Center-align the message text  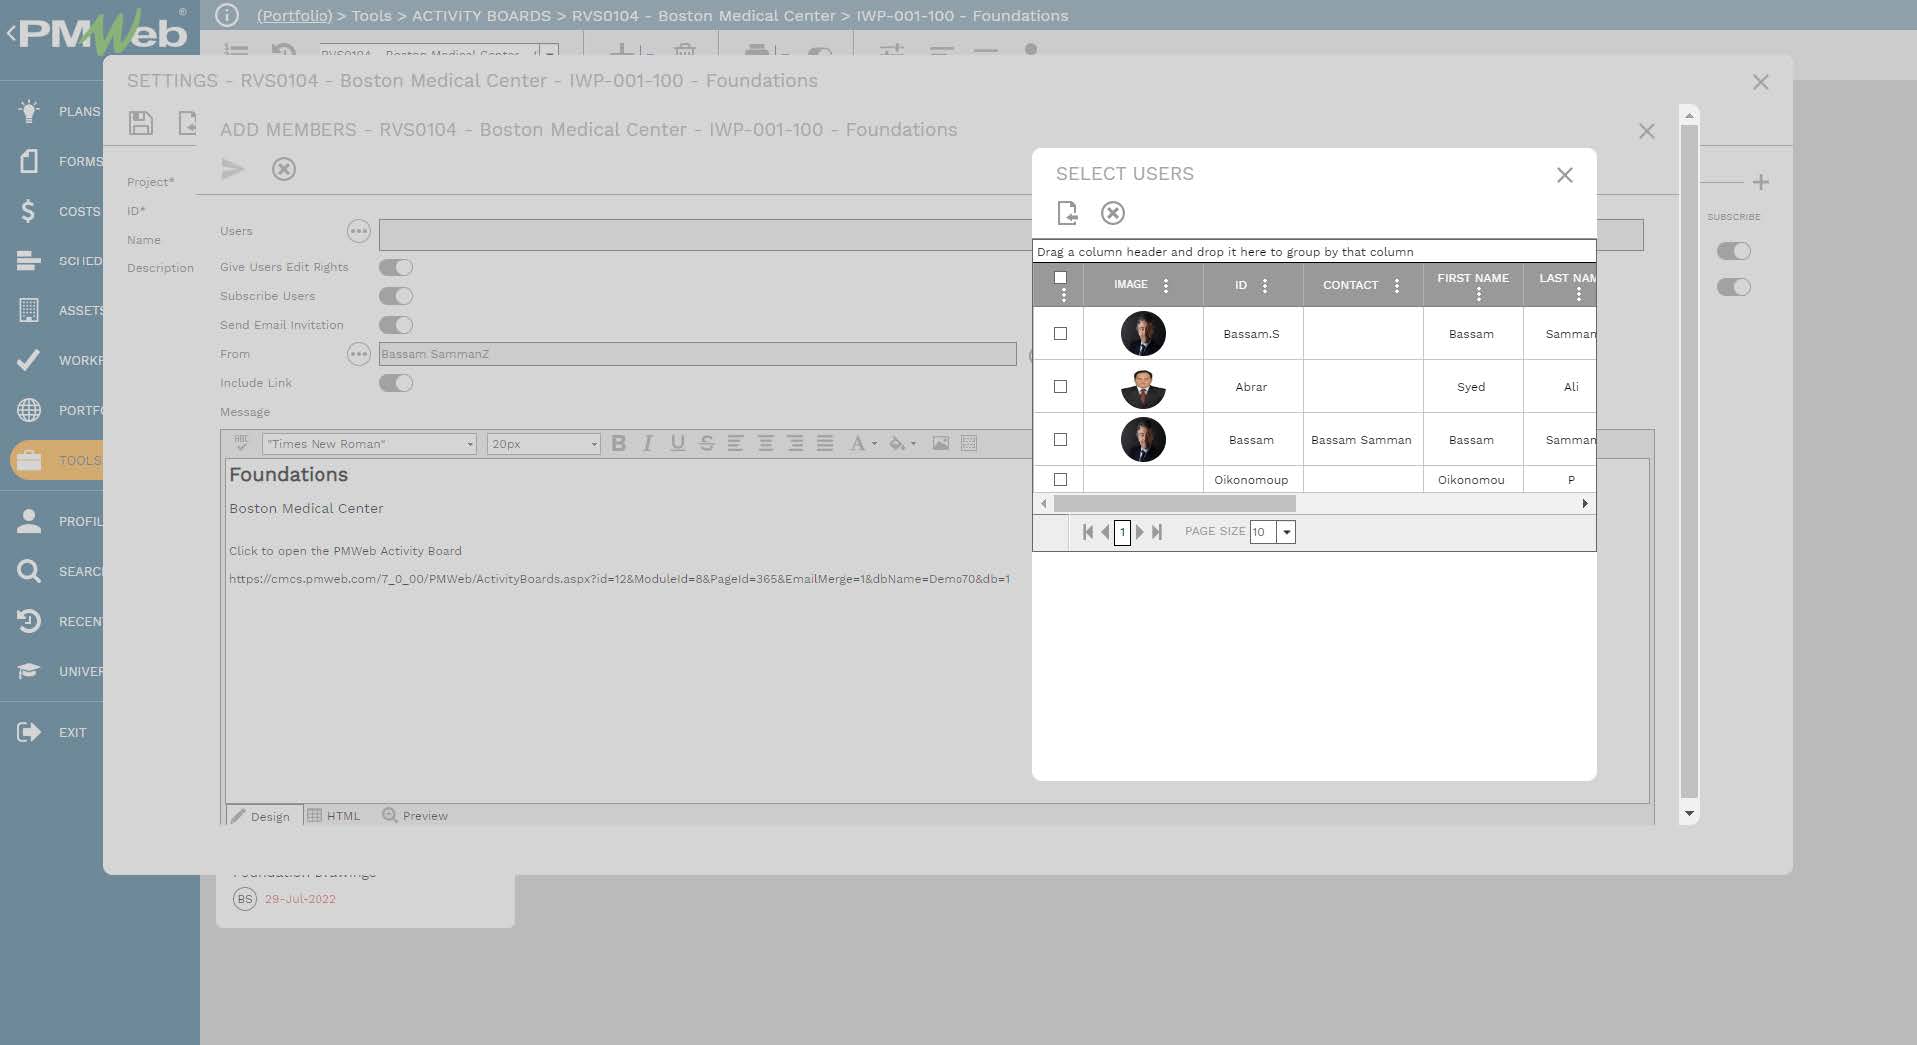(766, 443)
